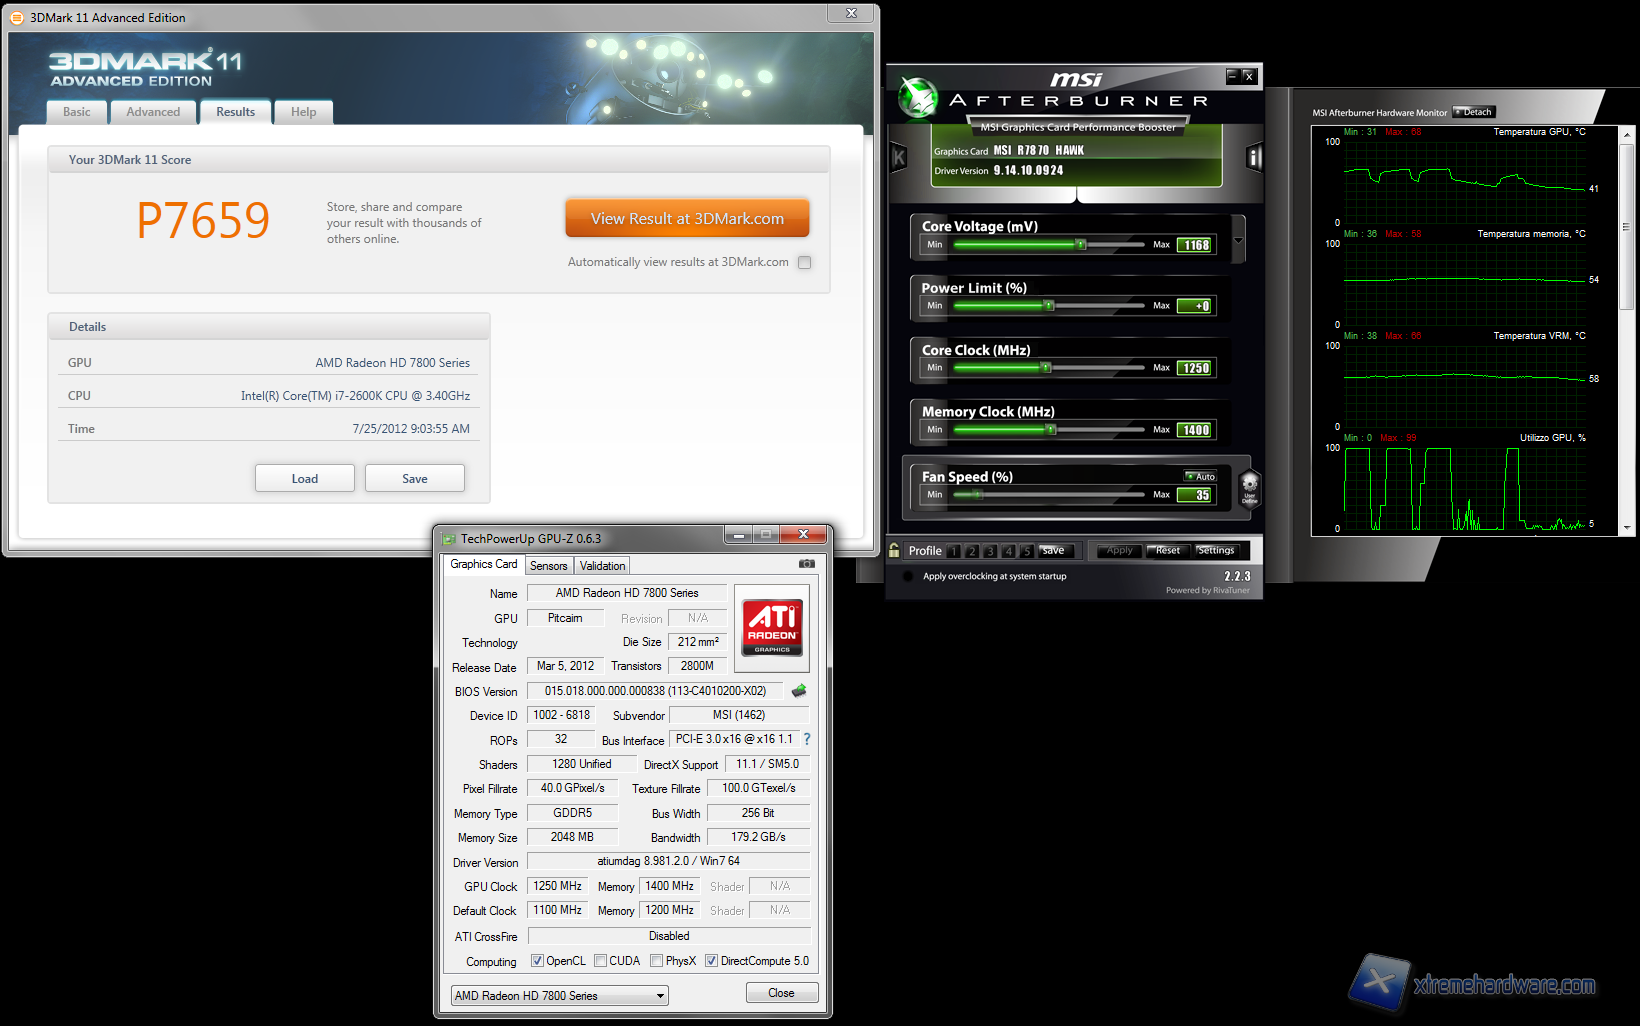Open Afterburner Settings

1216,551
